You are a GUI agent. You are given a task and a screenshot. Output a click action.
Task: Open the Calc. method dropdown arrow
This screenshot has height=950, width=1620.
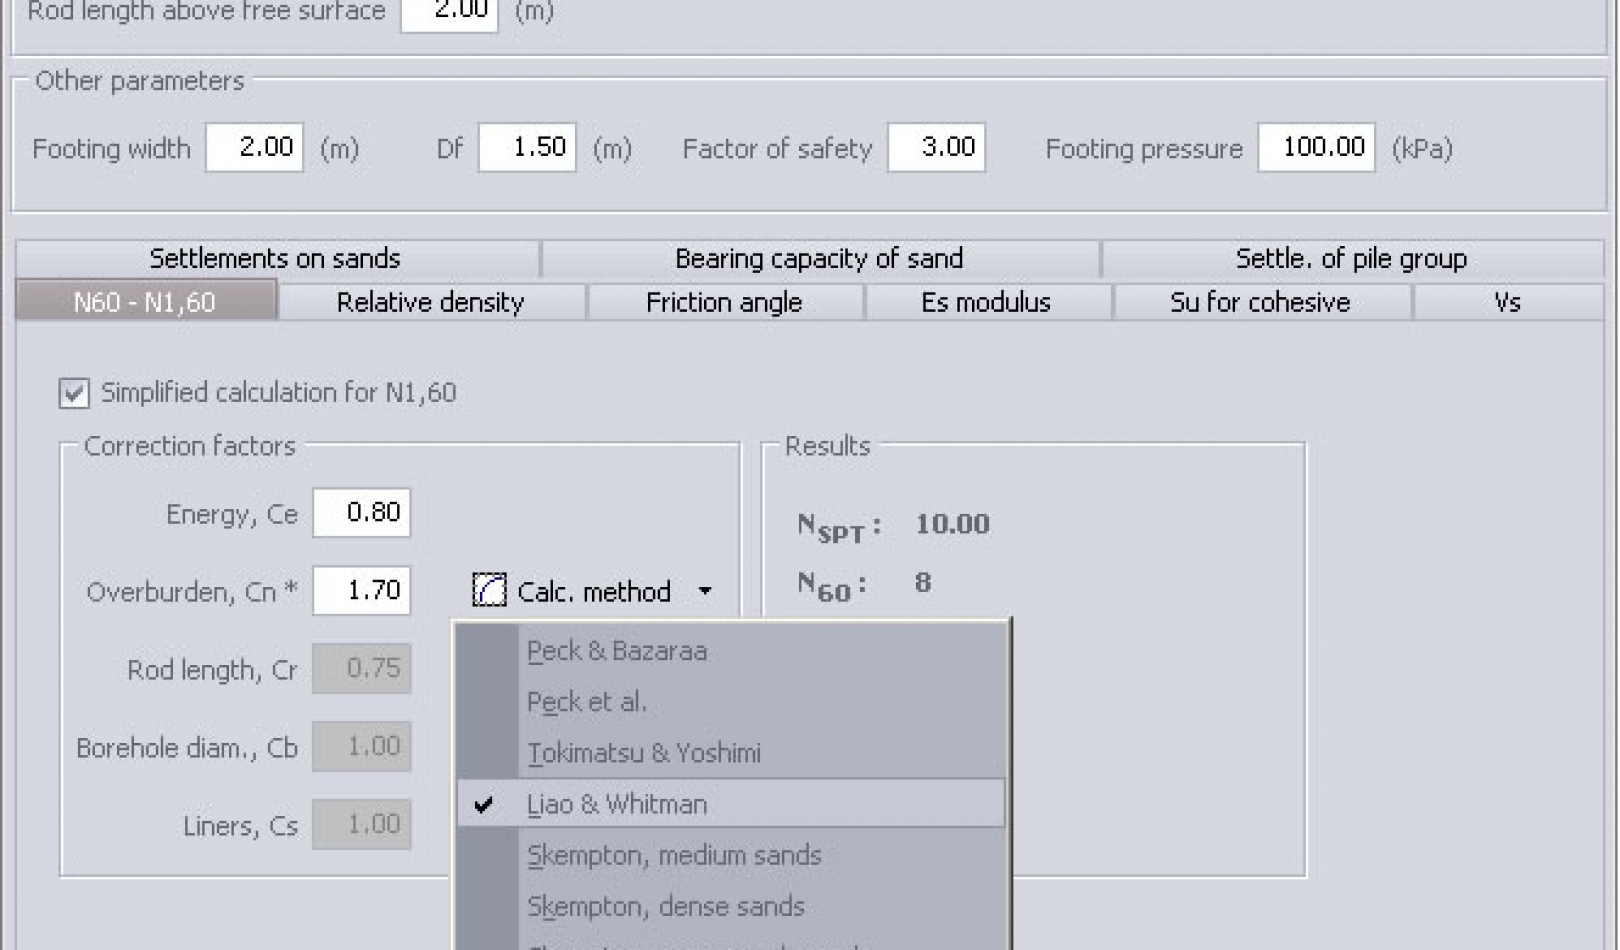click(x=706, y=591)
